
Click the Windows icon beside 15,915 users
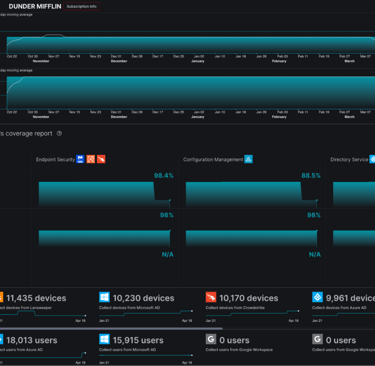104,339
